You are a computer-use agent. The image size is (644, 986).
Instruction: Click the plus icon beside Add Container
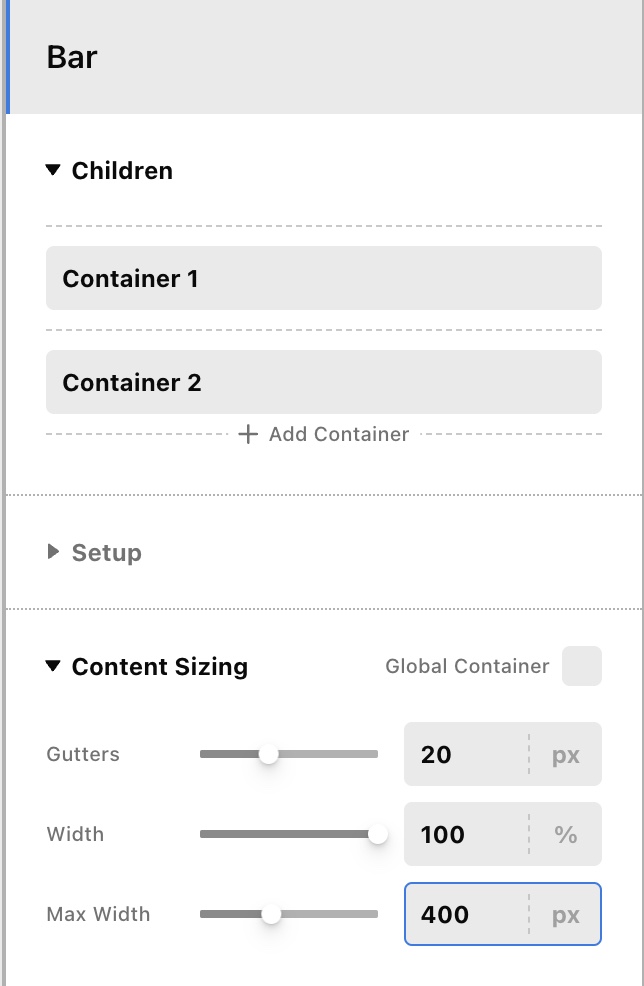point(248,434)
